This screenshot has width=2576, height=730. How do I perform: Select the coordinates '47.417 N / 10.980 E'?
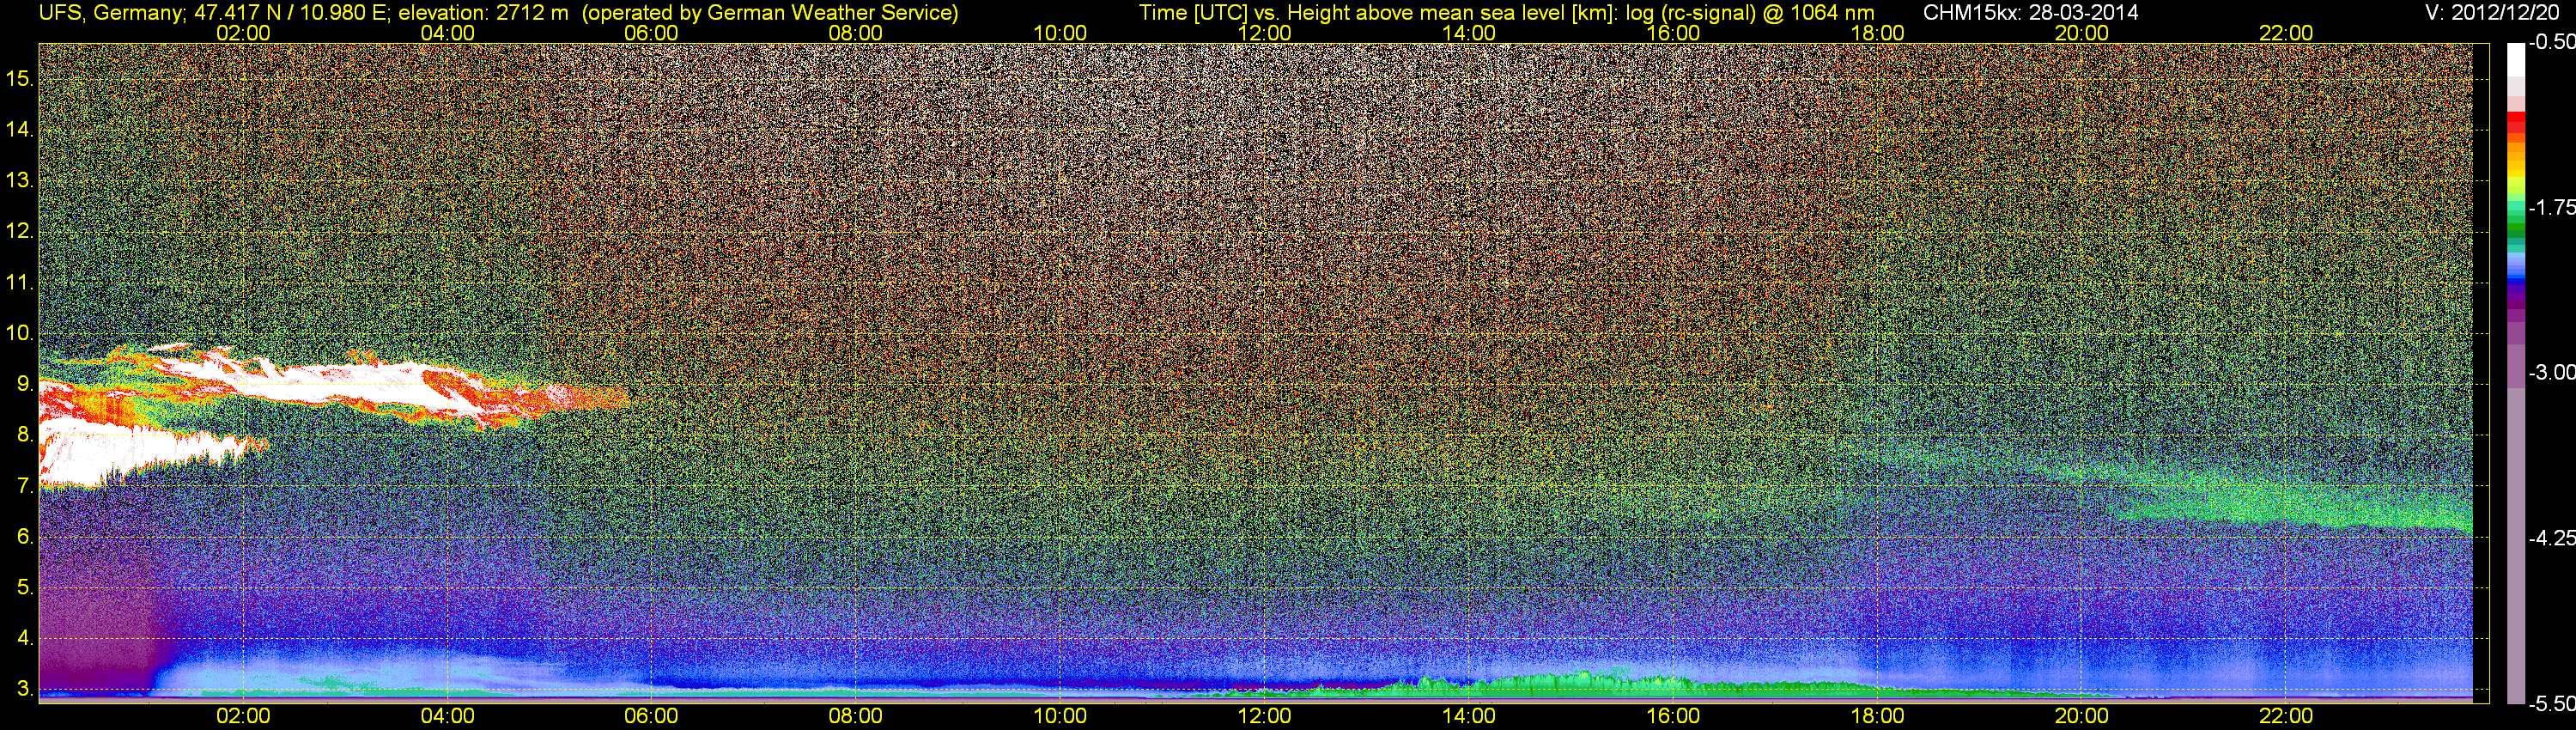pos(292,12)
